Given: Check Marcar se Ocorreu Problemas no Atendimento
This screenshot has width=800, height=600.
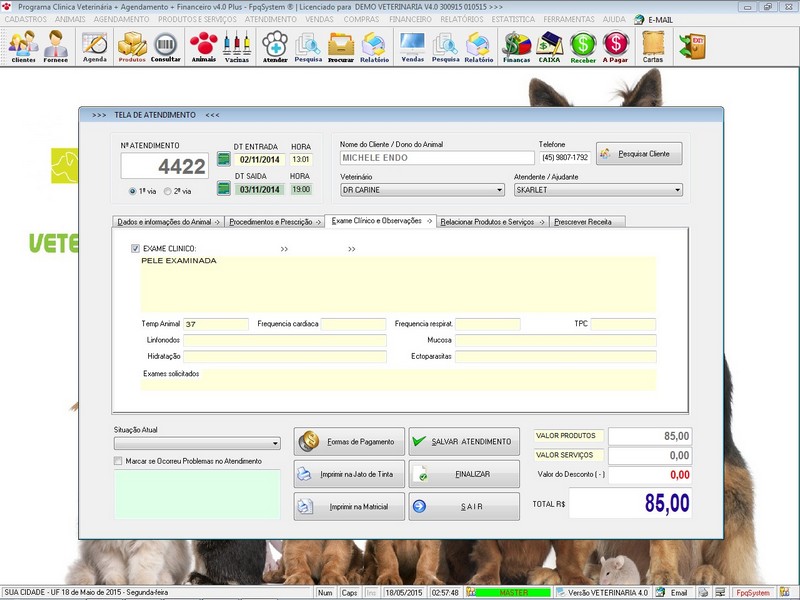Looking at the screenshot, I should pyautogui.click(x=118, y=461).
